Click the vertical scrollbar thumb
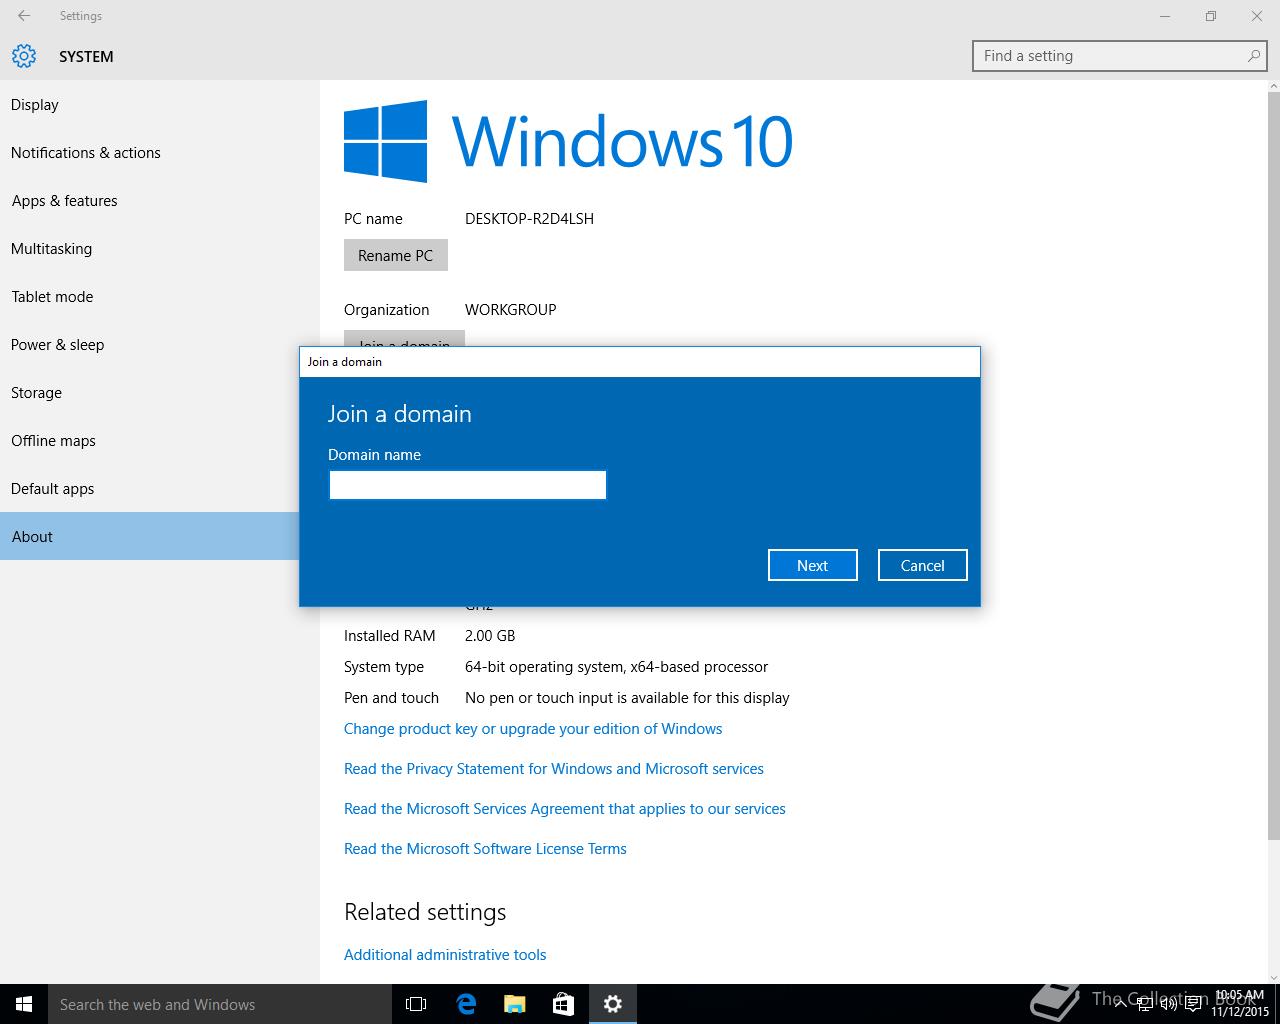Screen dimensions: 1280x1024 click(1273, 465)
